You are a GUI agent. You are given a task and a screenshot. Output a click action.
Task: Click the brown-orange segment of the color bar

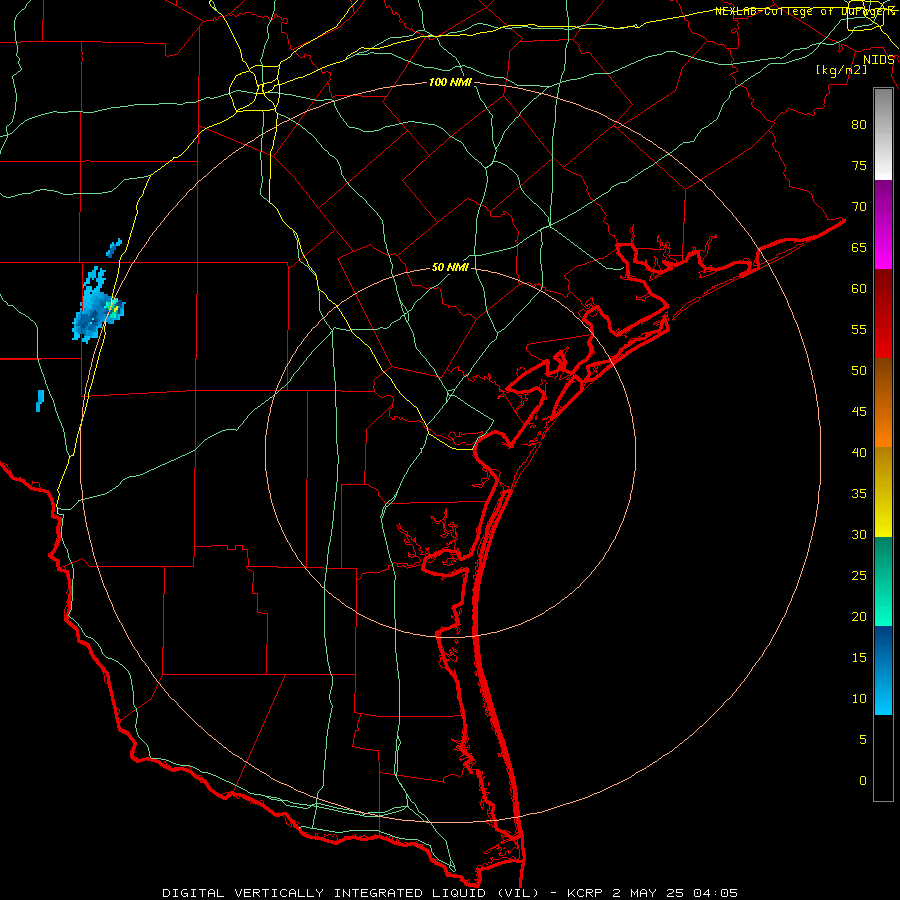(x=883, y=403)
